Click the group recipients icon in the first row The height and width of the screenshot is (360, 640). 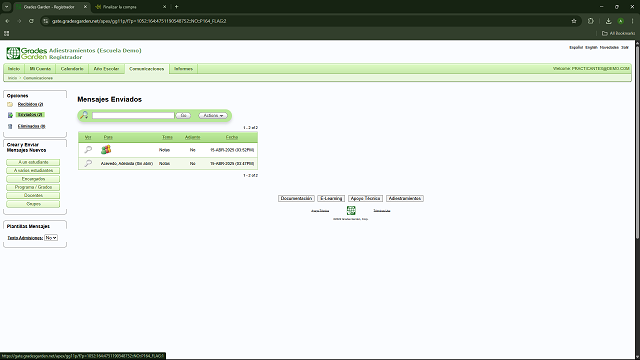coord(106,150)
